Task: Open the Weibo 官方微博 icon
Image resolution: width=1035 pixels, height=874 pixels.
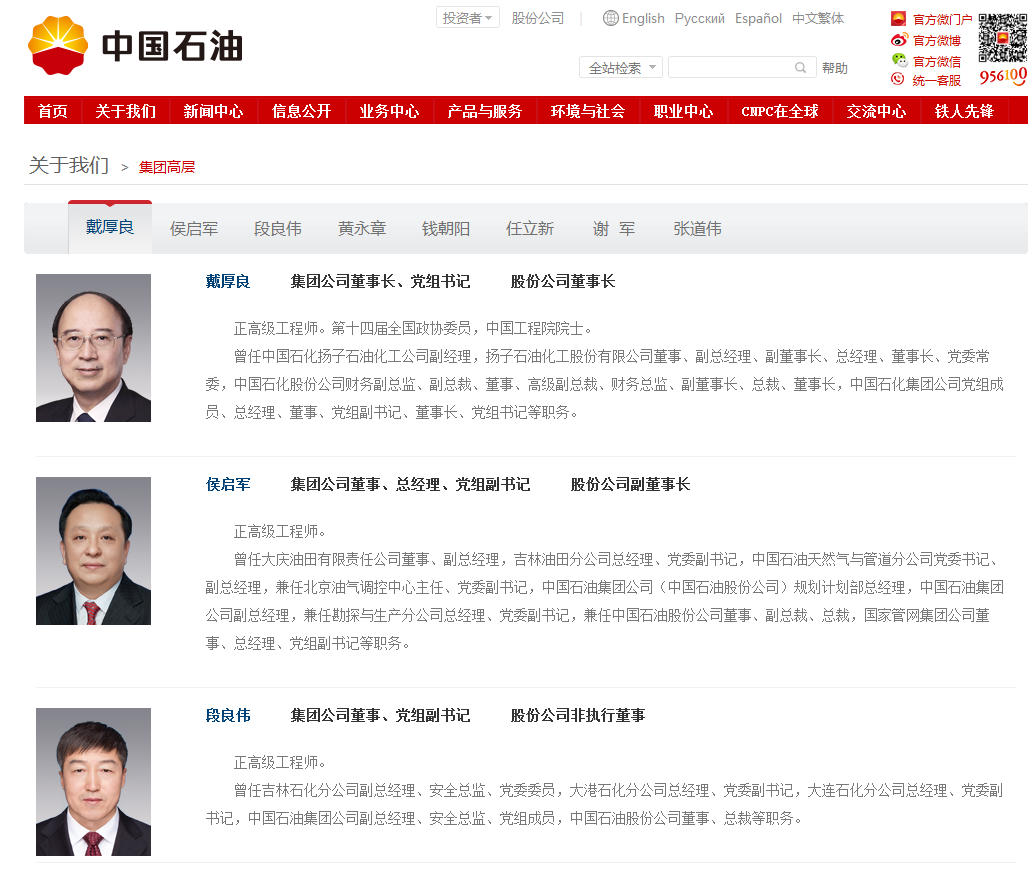Action: [899, 40]
